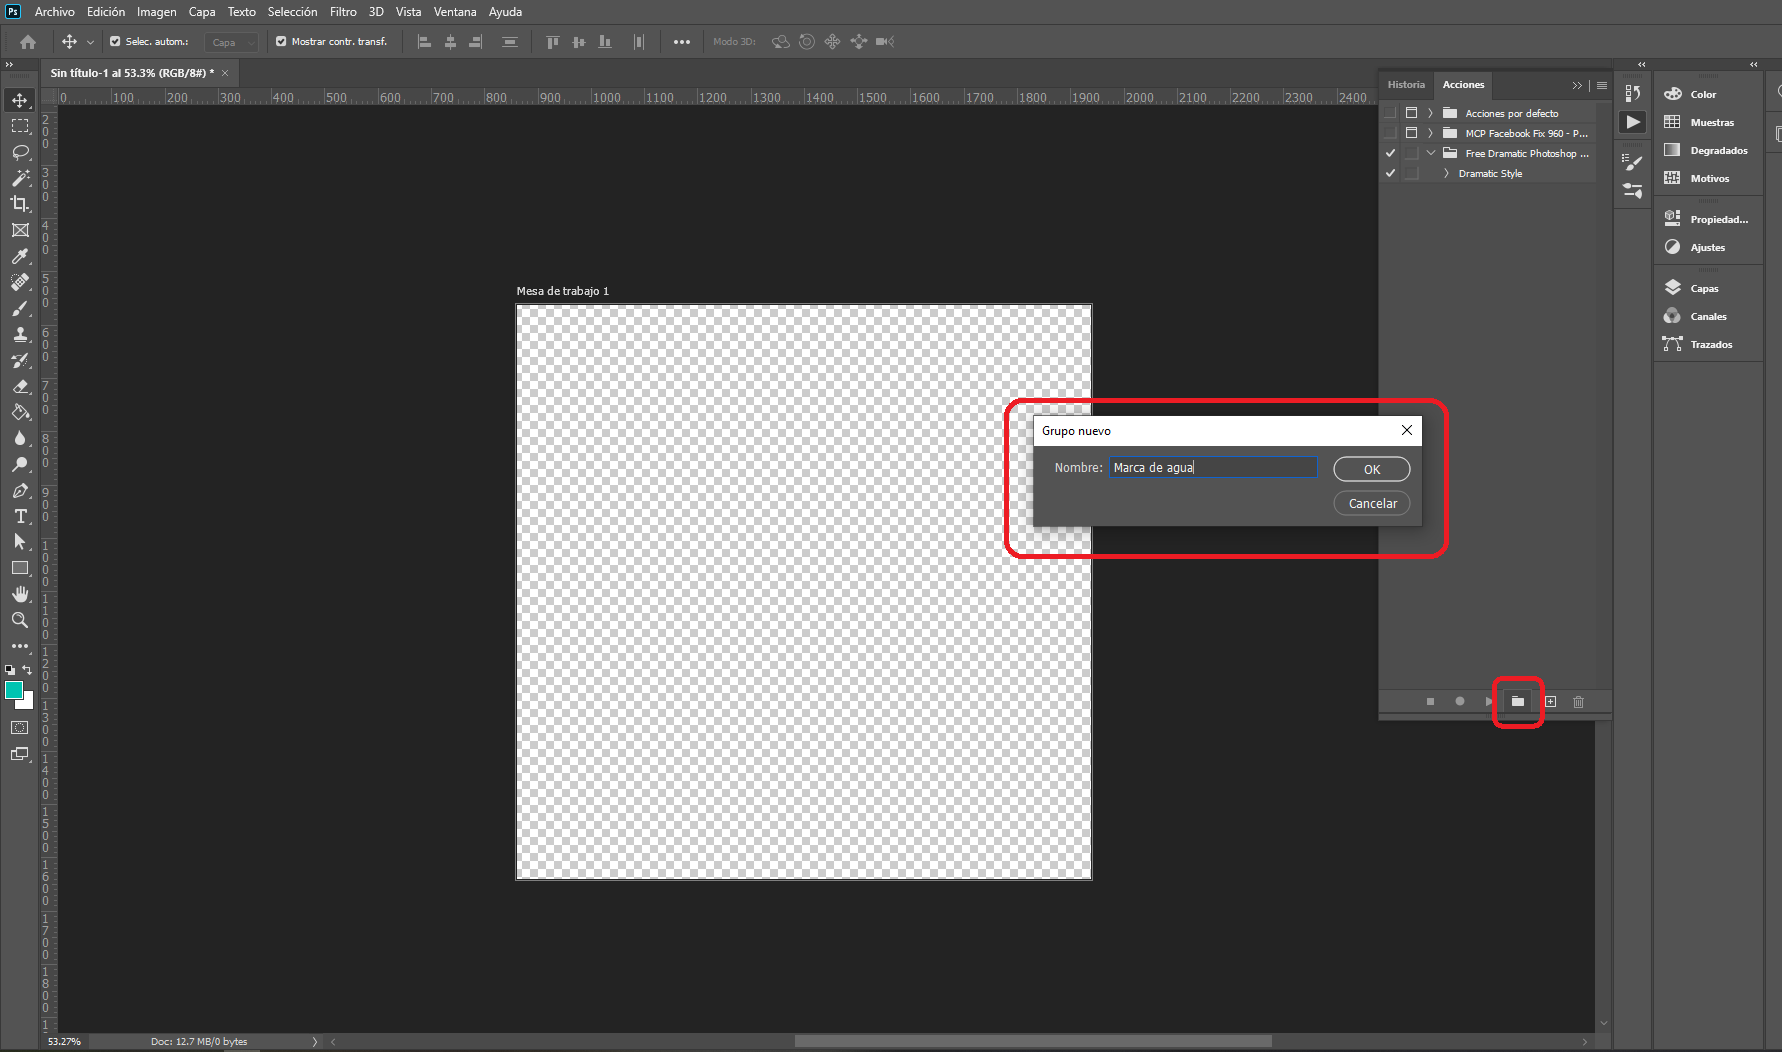This screenshot has height=1052, width=1782.
Task: Select the Crop tool
Action: [x=20, y=204]
